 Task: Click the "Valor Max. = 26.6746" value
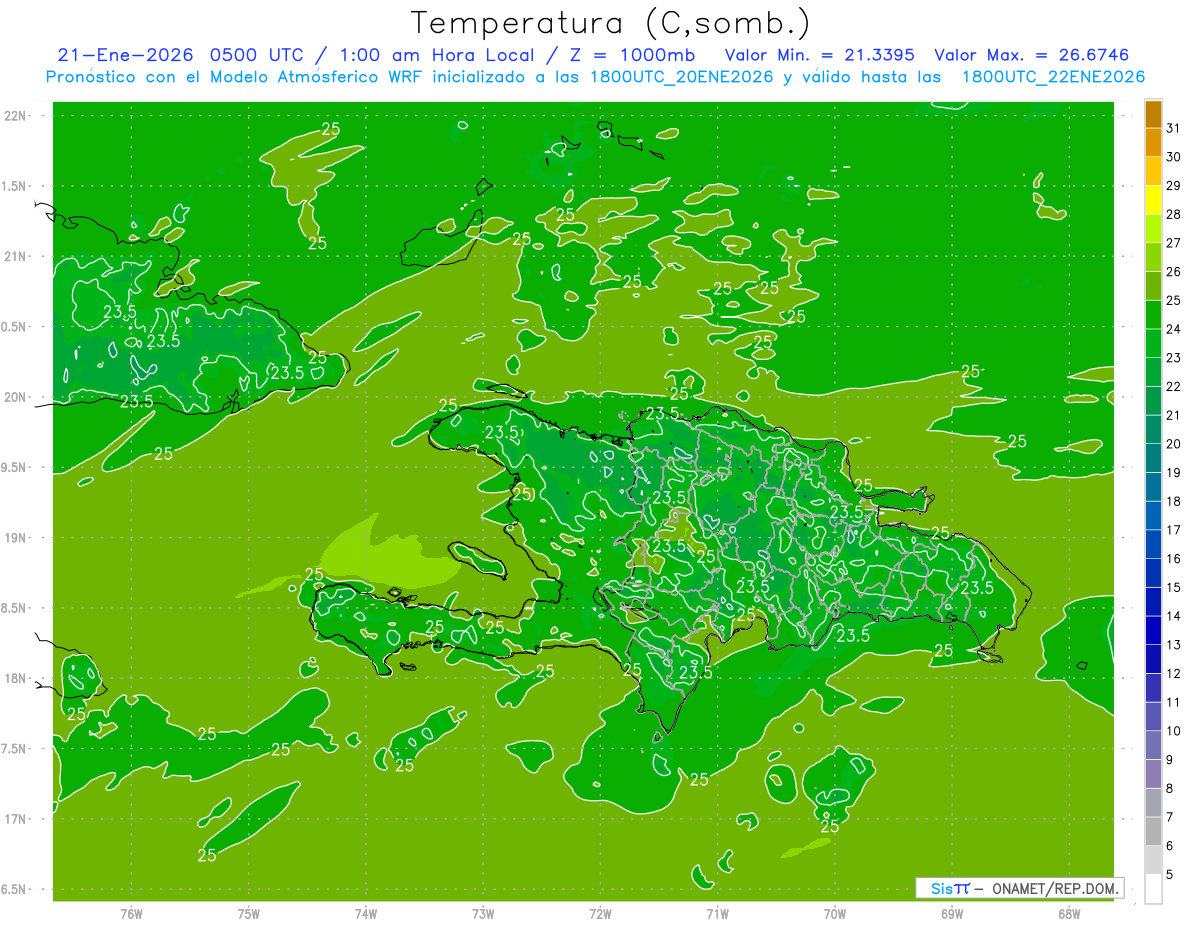click(x=1031, y=55)
